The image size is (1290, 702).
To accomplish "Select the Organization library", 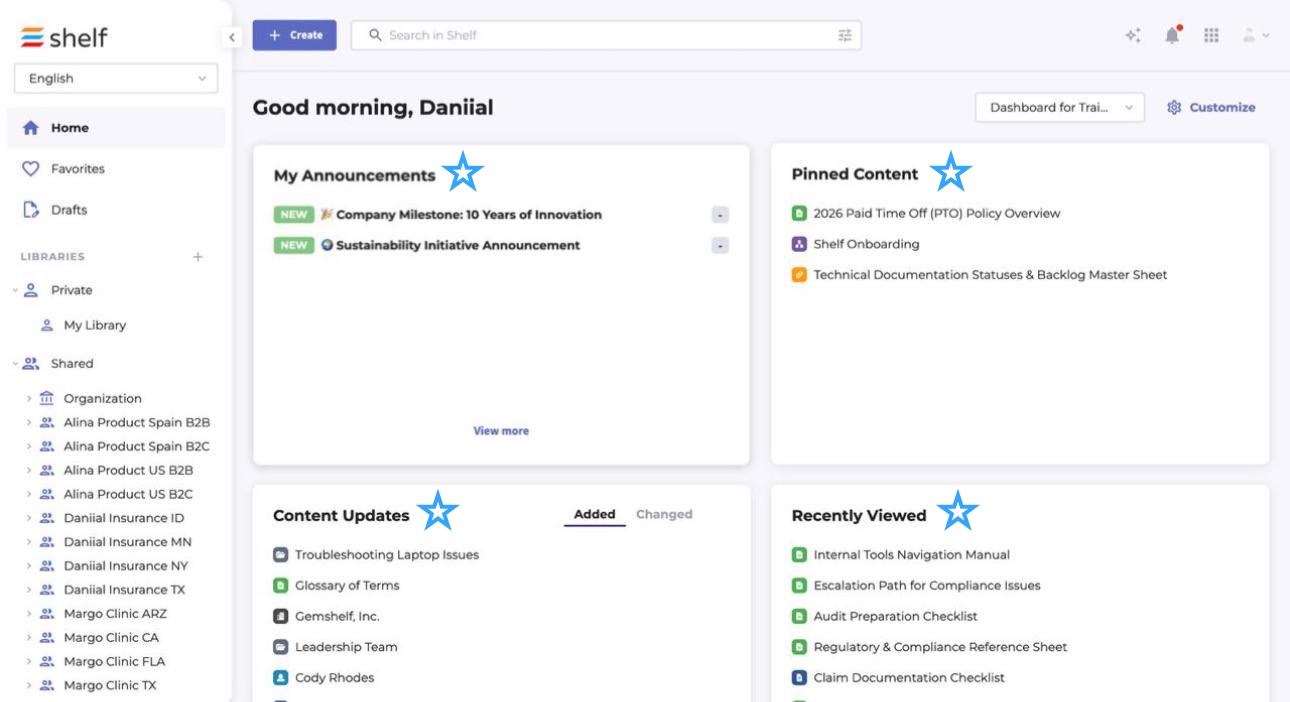I will click(103, 399).
